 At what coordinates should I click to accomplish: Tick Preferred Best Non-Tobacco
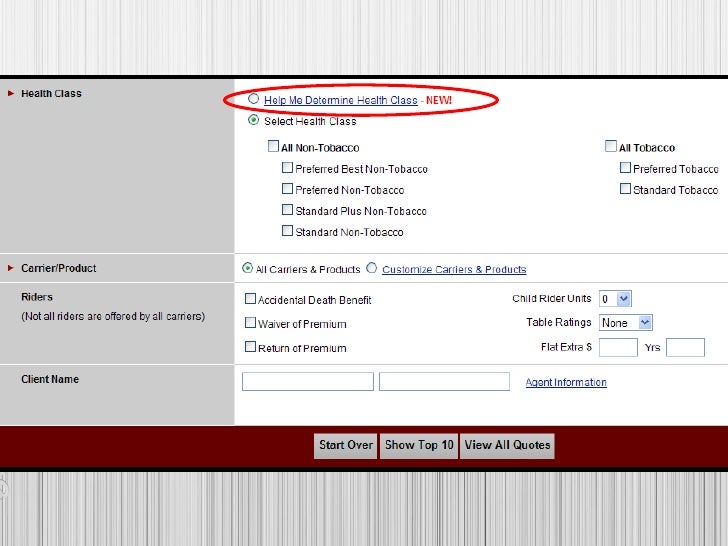point(287,168)
